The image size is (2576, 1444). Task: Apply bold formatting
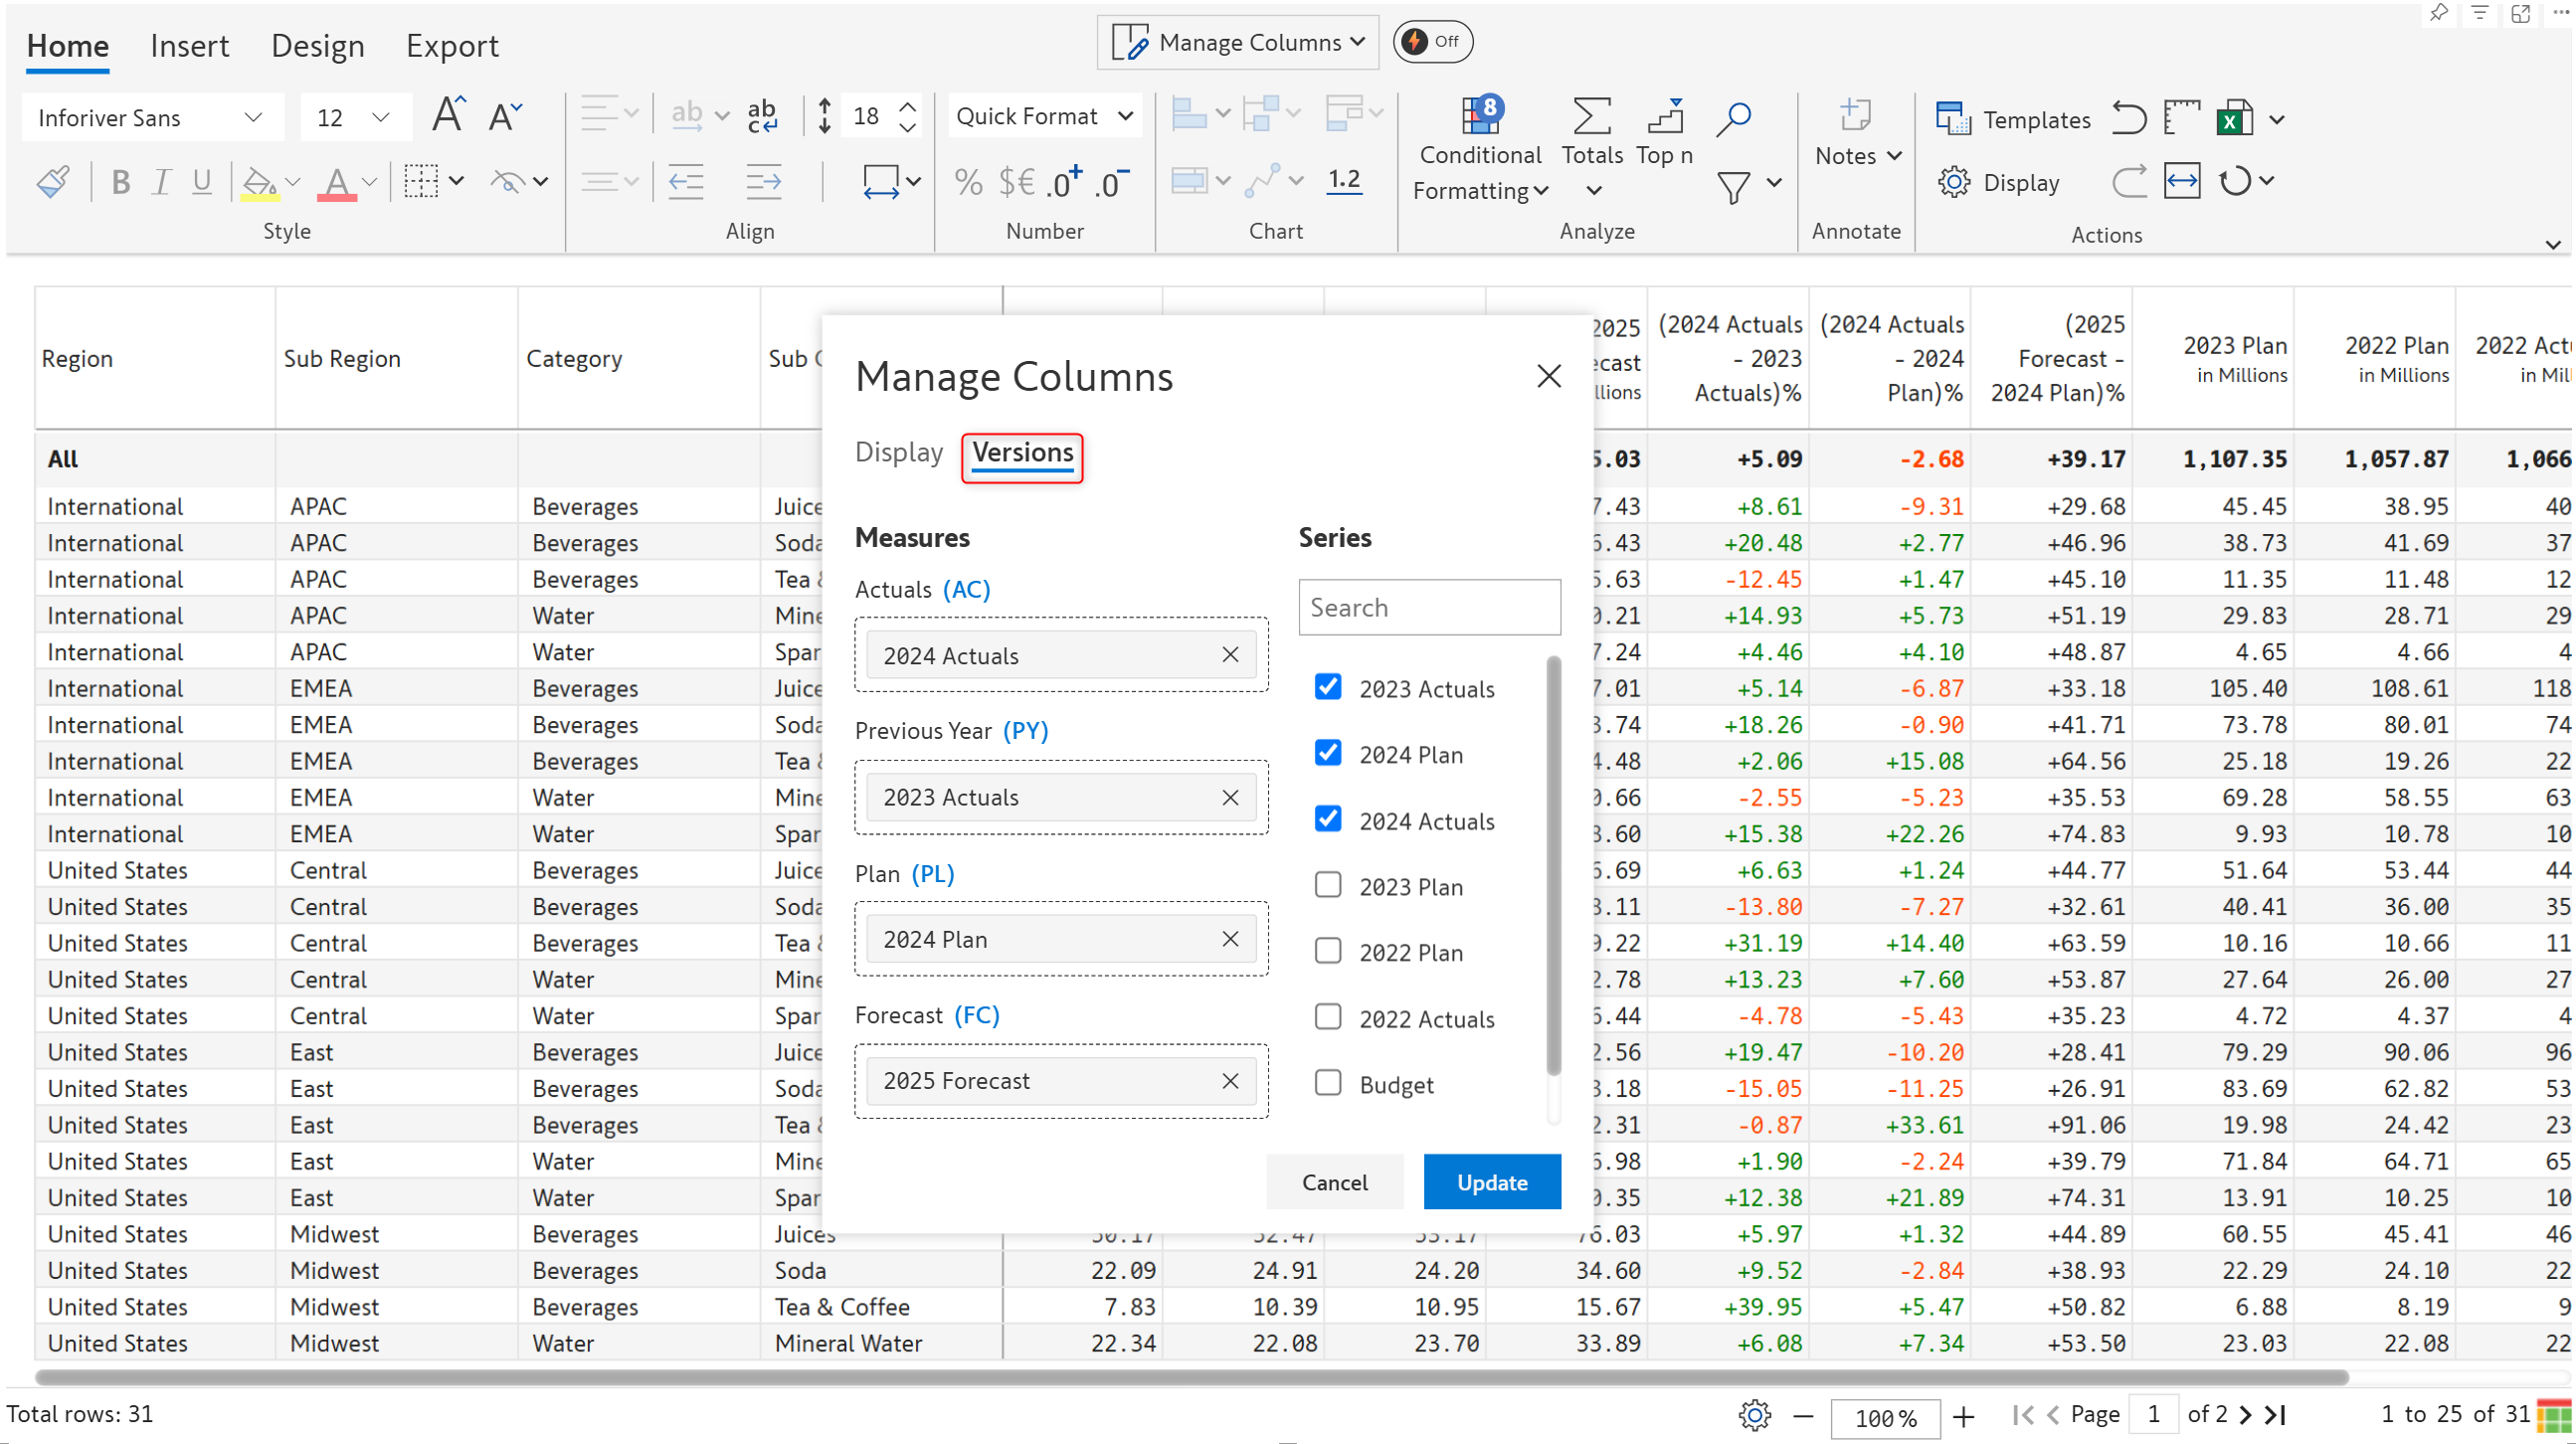pos(121,182)
